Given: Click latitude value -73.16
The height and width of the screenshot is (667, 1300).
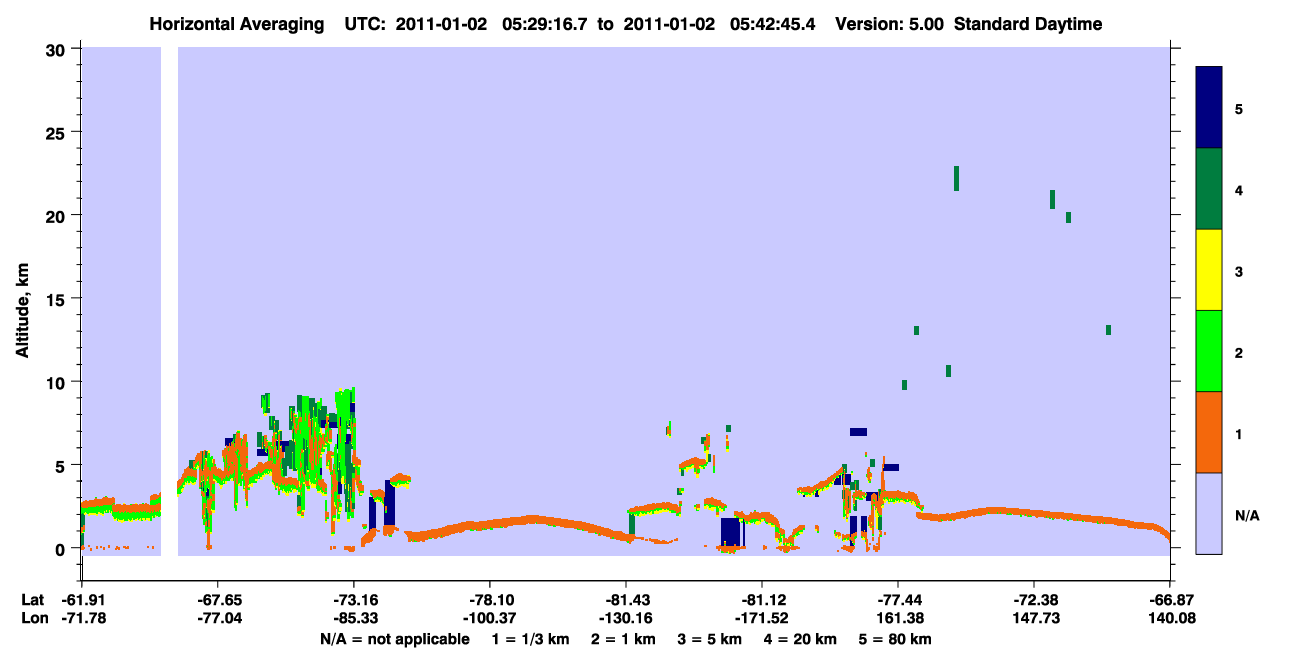Looking at the screenshot, I should (x=353, y=600).
